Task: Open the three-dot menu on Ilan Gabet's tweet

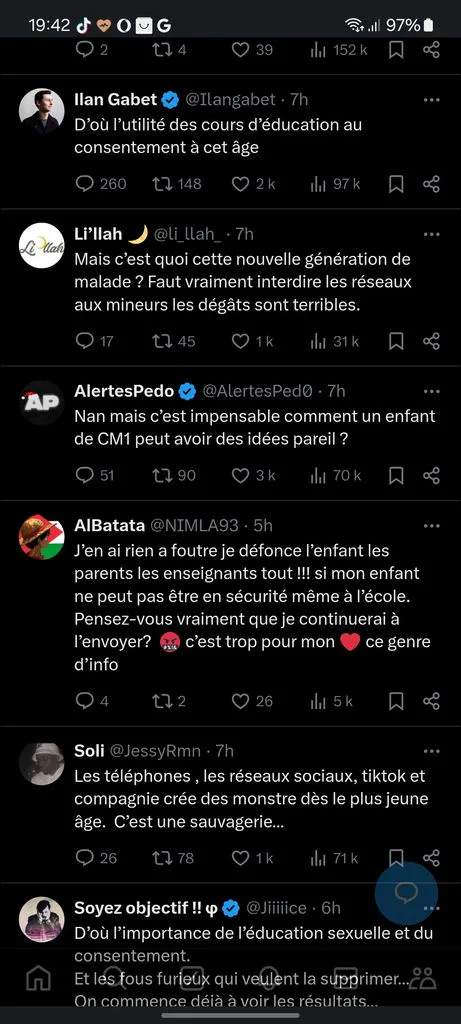Action: click(x=432, y=101)
